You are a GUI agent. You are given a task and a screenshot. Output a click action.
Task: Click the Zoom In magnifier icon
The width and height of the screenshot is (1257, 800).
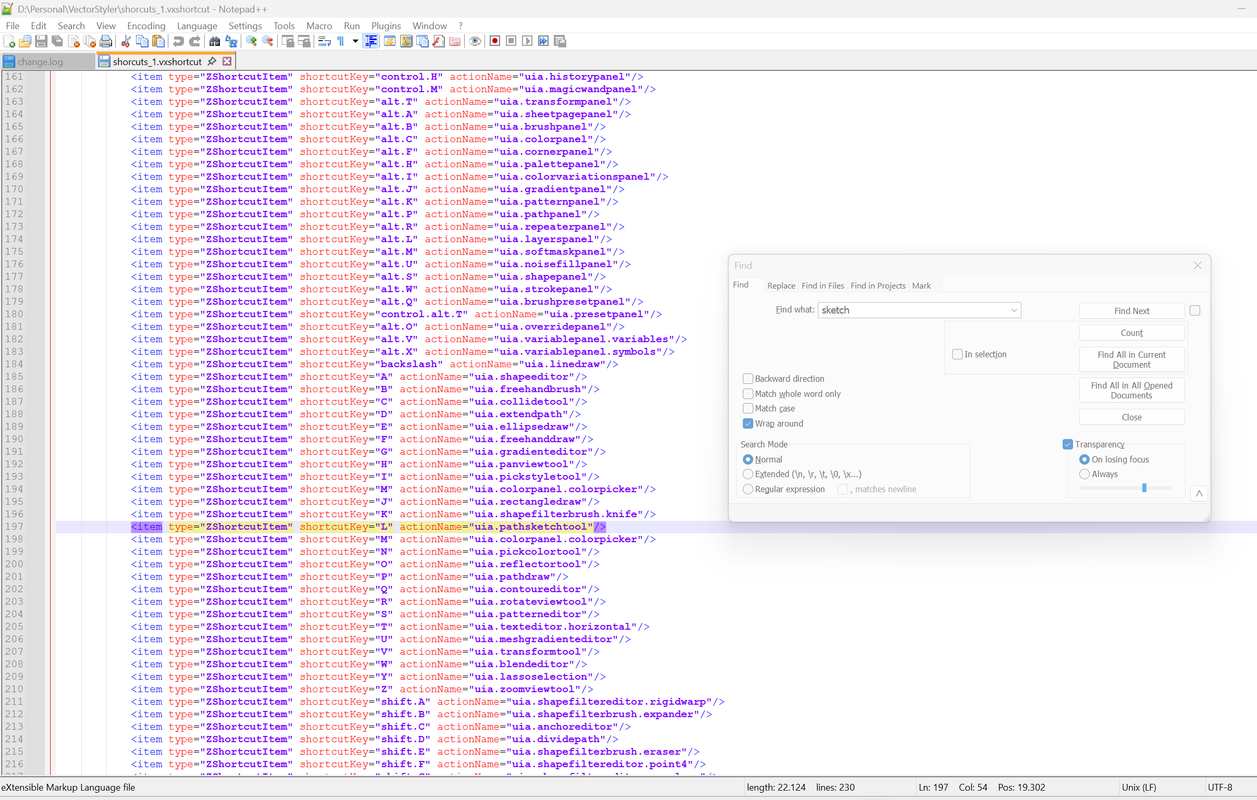[251, 41]
